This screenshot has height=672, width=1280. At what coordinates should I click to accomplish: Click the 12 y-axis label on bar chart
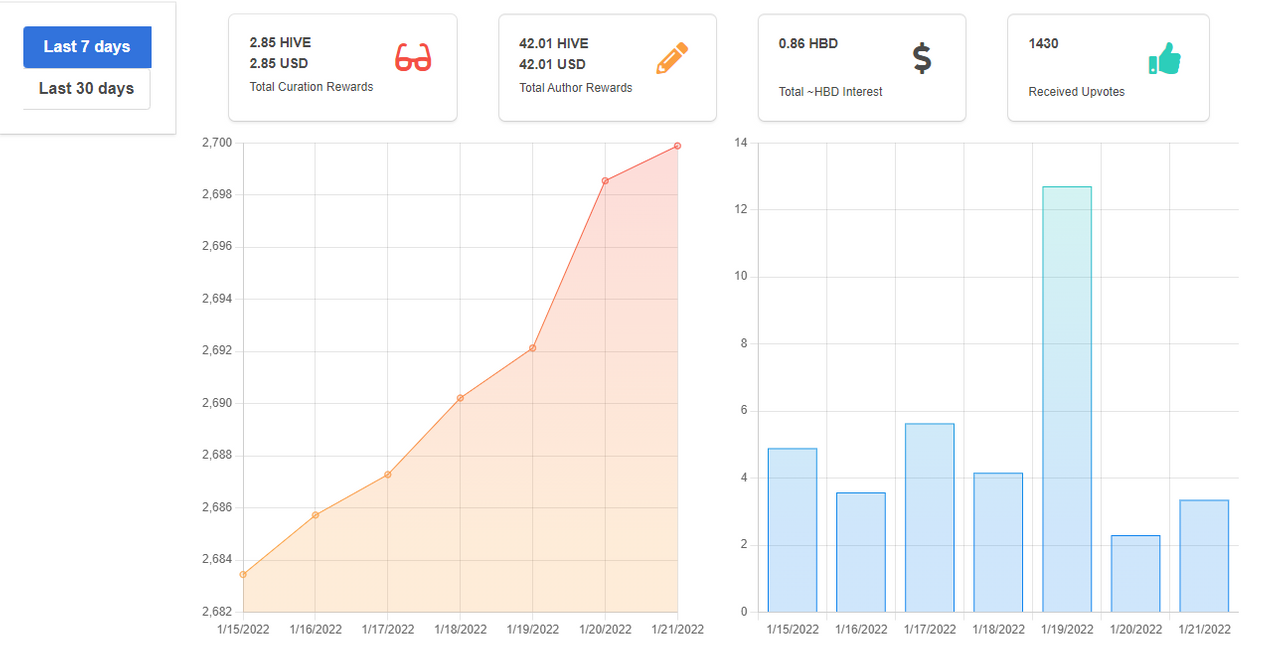[x=741, y=210]
